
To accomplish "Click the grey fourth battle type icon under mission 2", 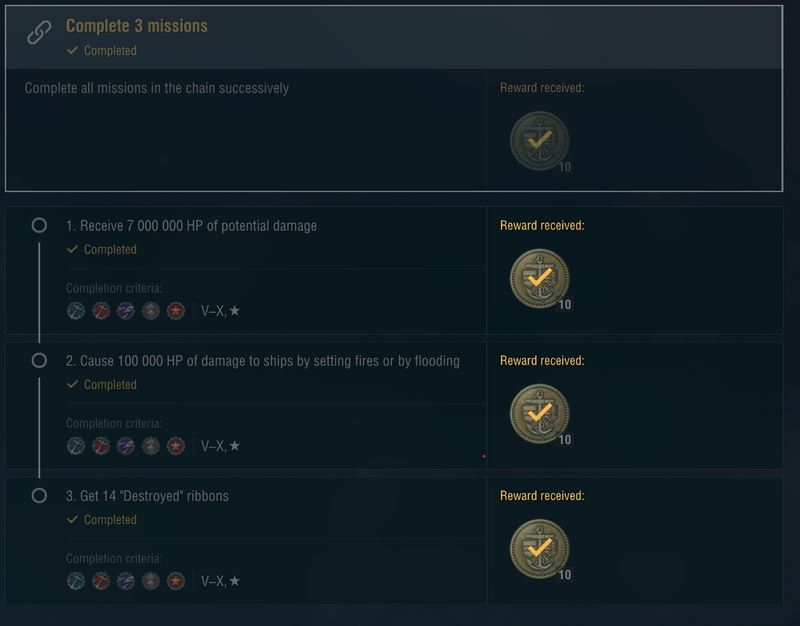I will 151,446.
